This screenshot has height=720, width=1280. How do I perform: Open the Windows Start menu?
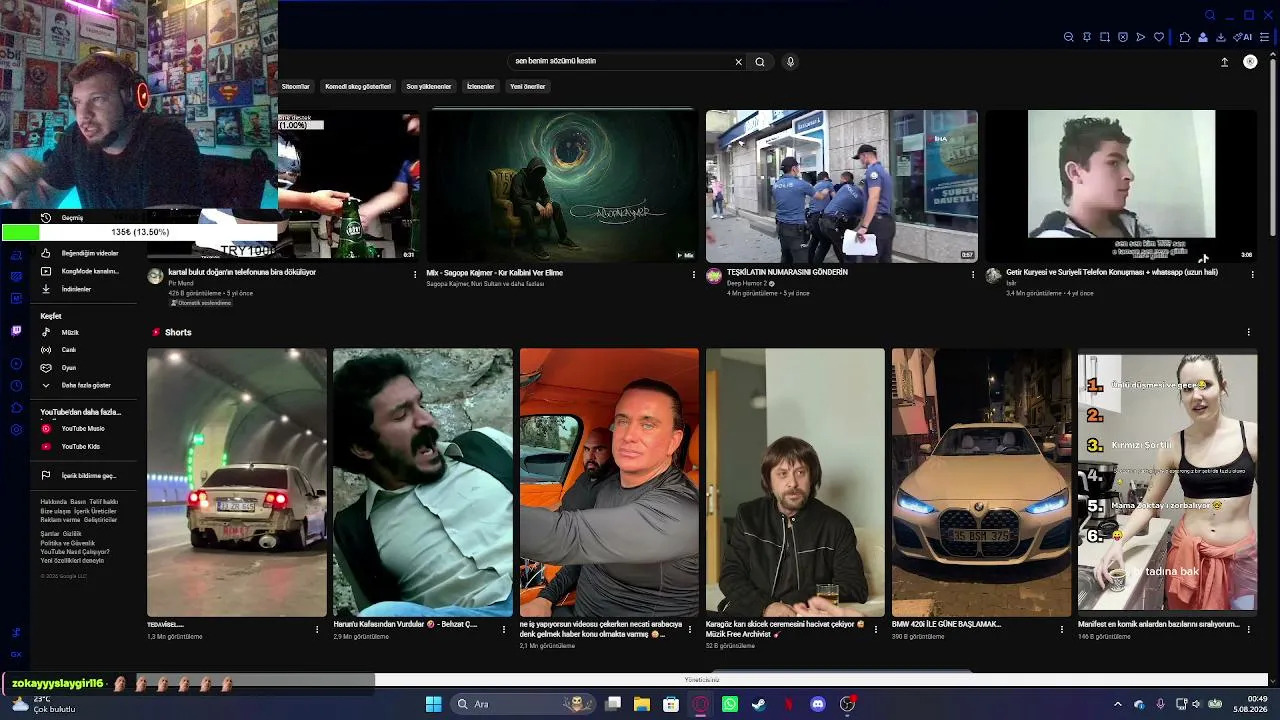(434, 704)
